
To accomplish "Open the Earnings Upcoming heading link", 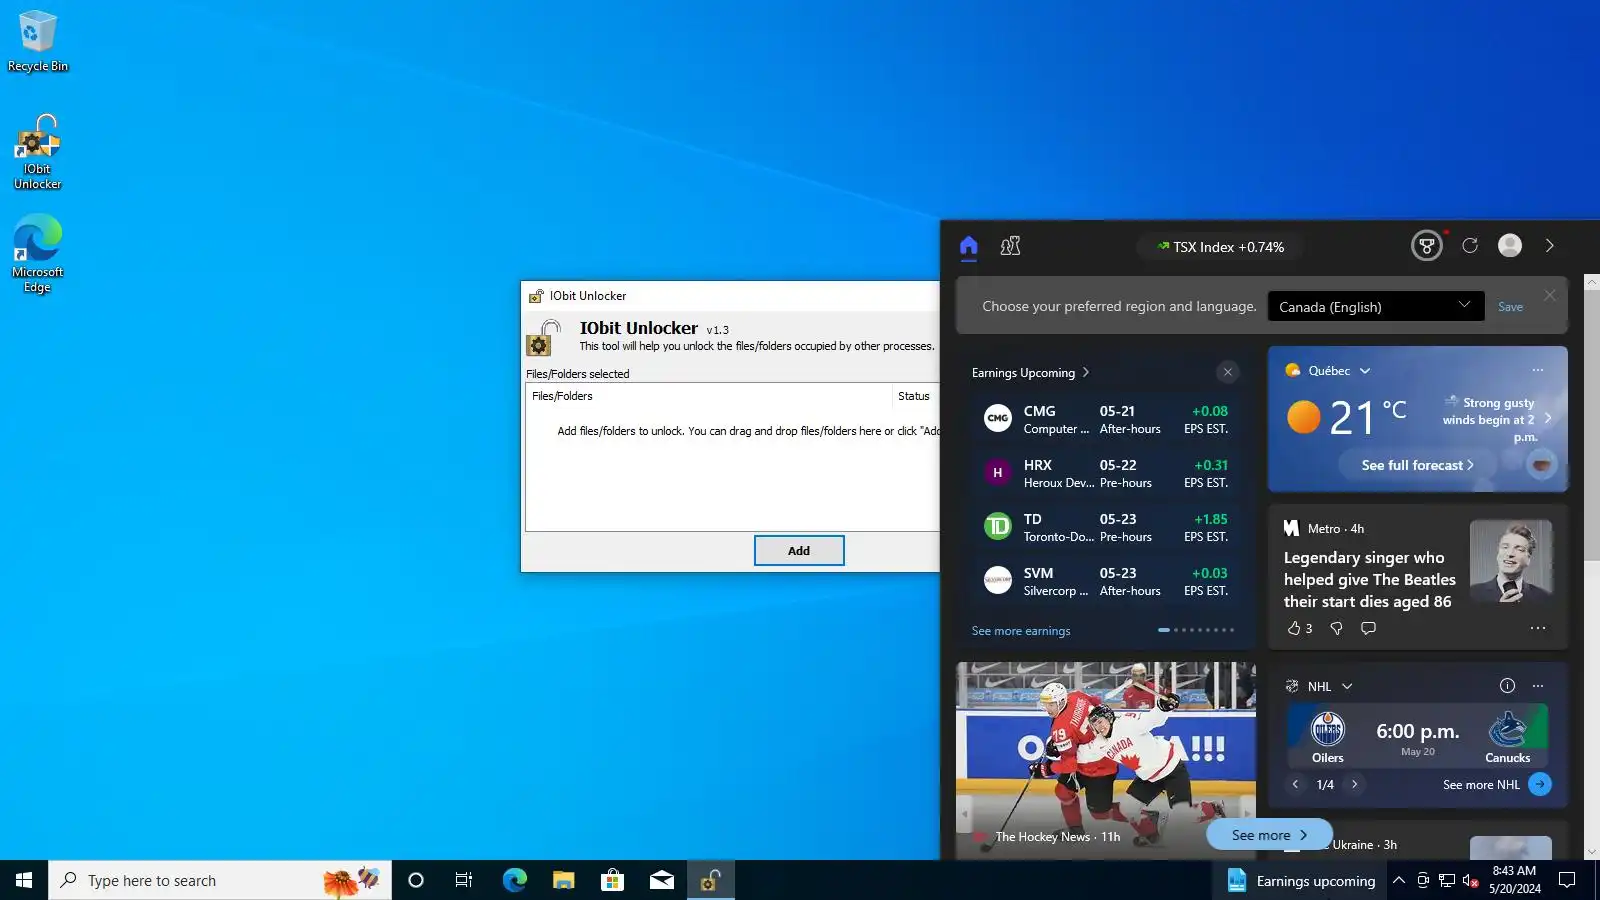I will click(1030, 373).
